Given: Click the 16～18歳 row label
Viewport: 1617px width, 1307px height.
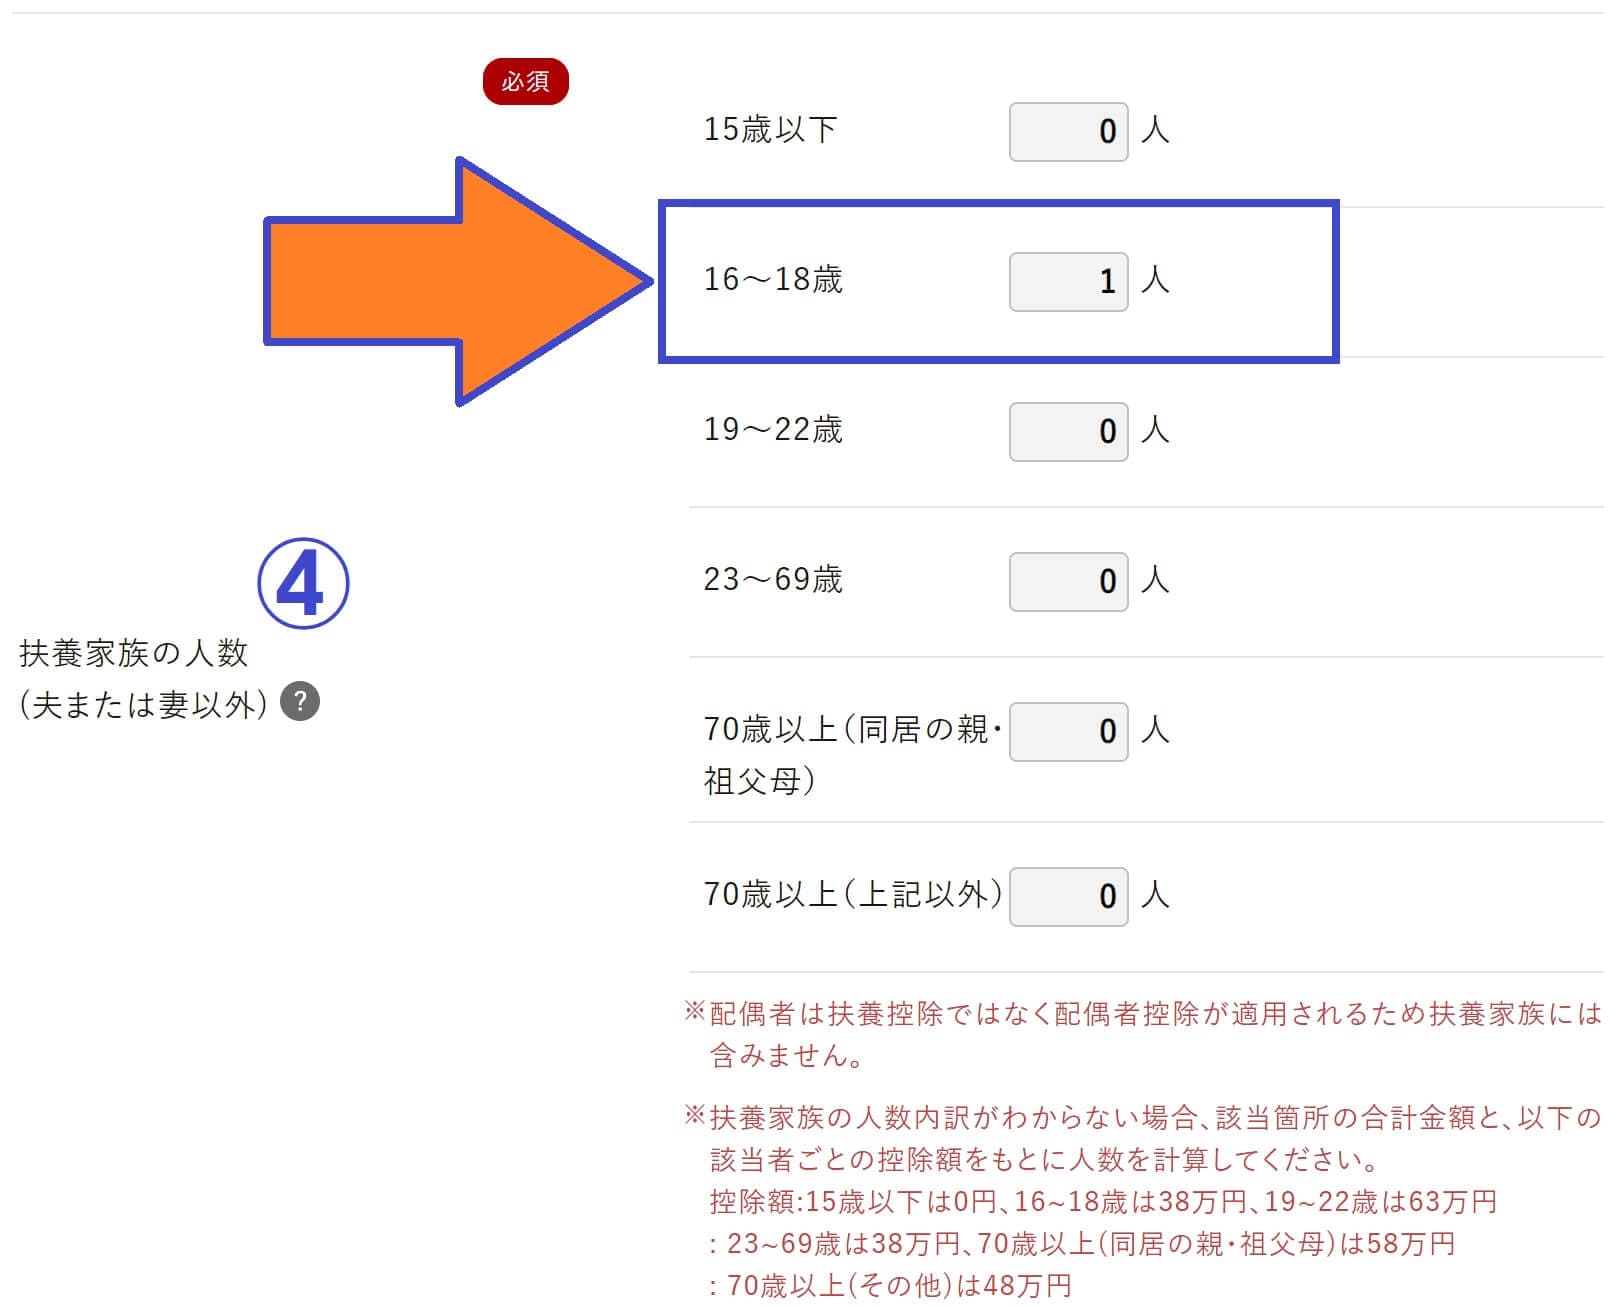Looking at the screenshot, I should [x=773, y=279].
